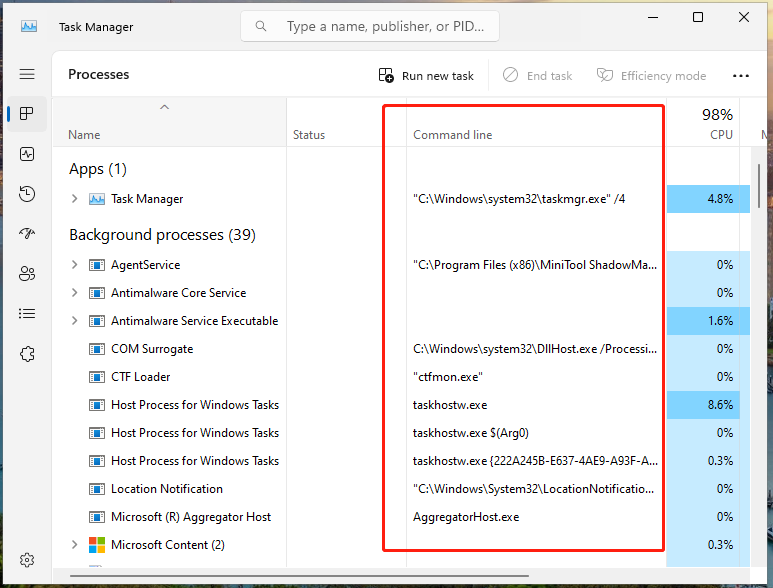Select the Microsoft (R) Aggregator Host name
This screenshot has width=773, height=588.
point(191,517)
